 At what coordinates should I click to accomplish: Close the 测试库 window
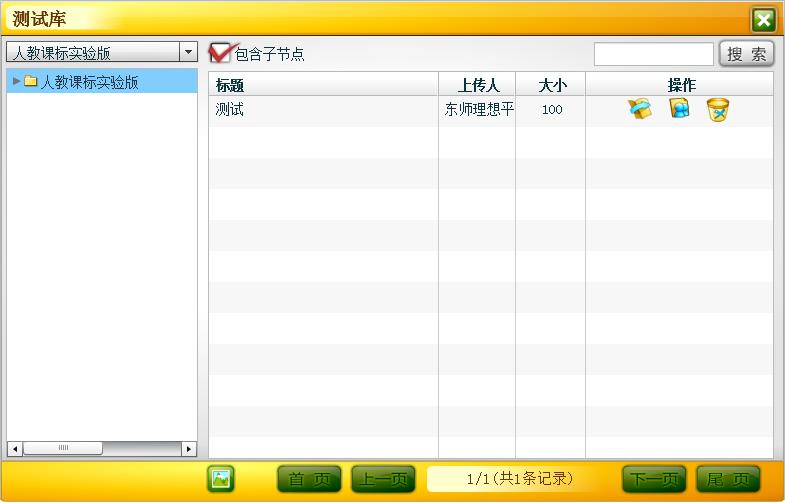763,20
